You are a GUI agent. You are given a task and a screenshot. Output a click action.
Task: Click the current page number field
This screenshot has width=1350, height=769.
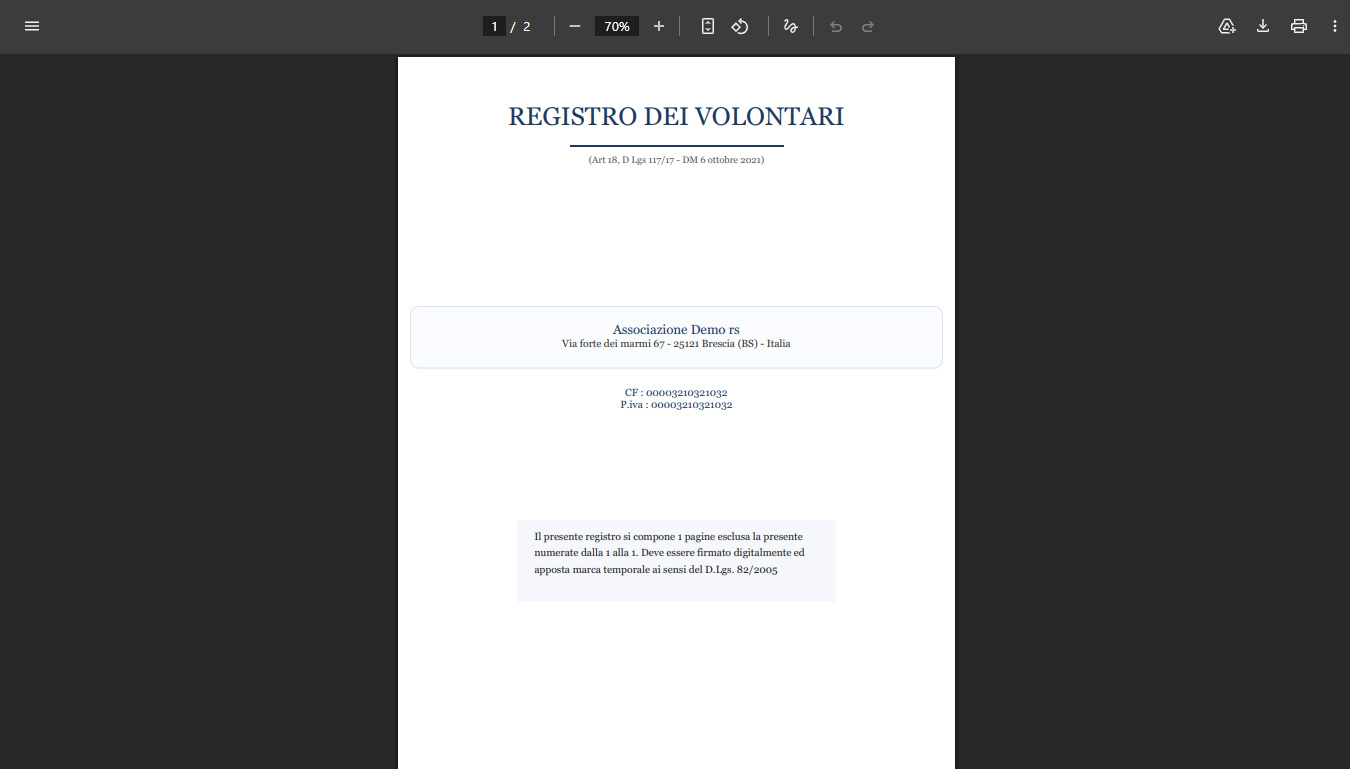pos(494,26)
